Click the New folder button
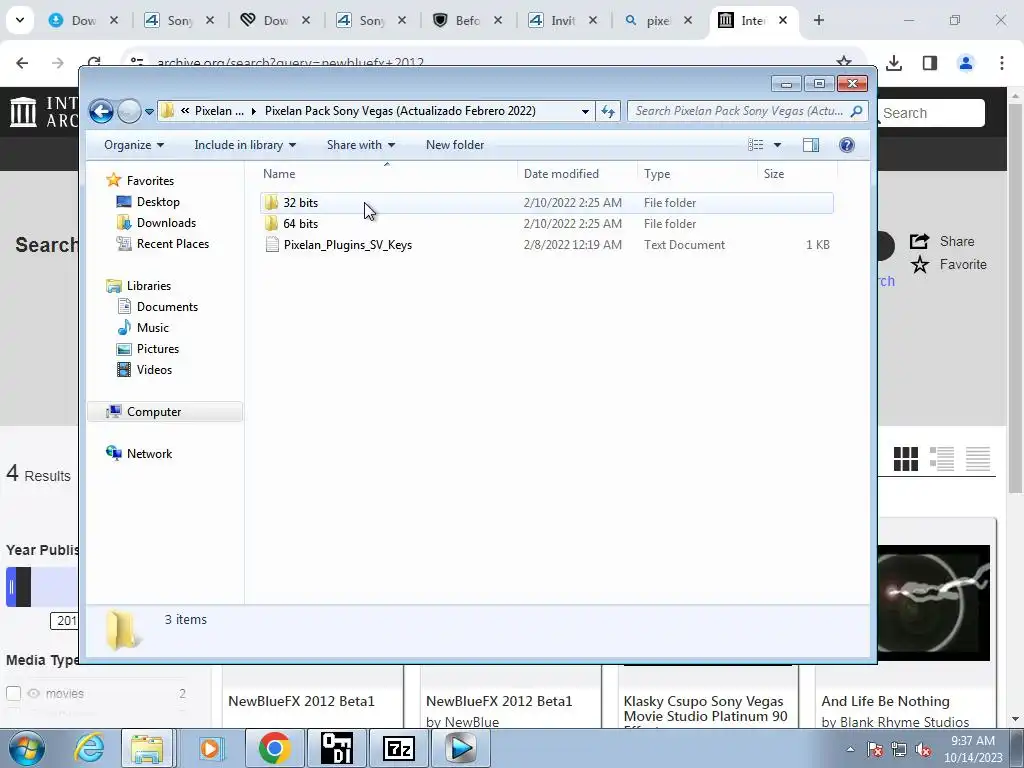 pyautogui.click(x=455, y=145)
